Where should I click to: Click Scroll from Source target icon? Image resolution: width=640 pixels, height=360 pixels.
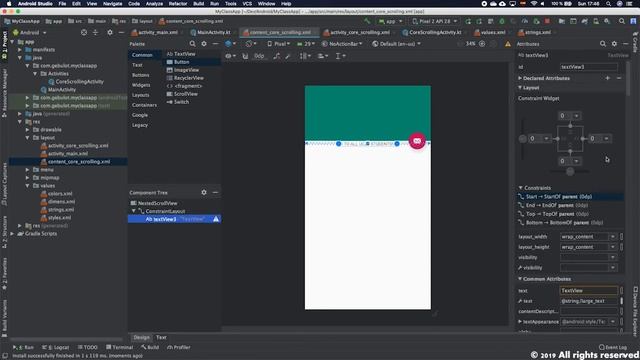[84, 32]
